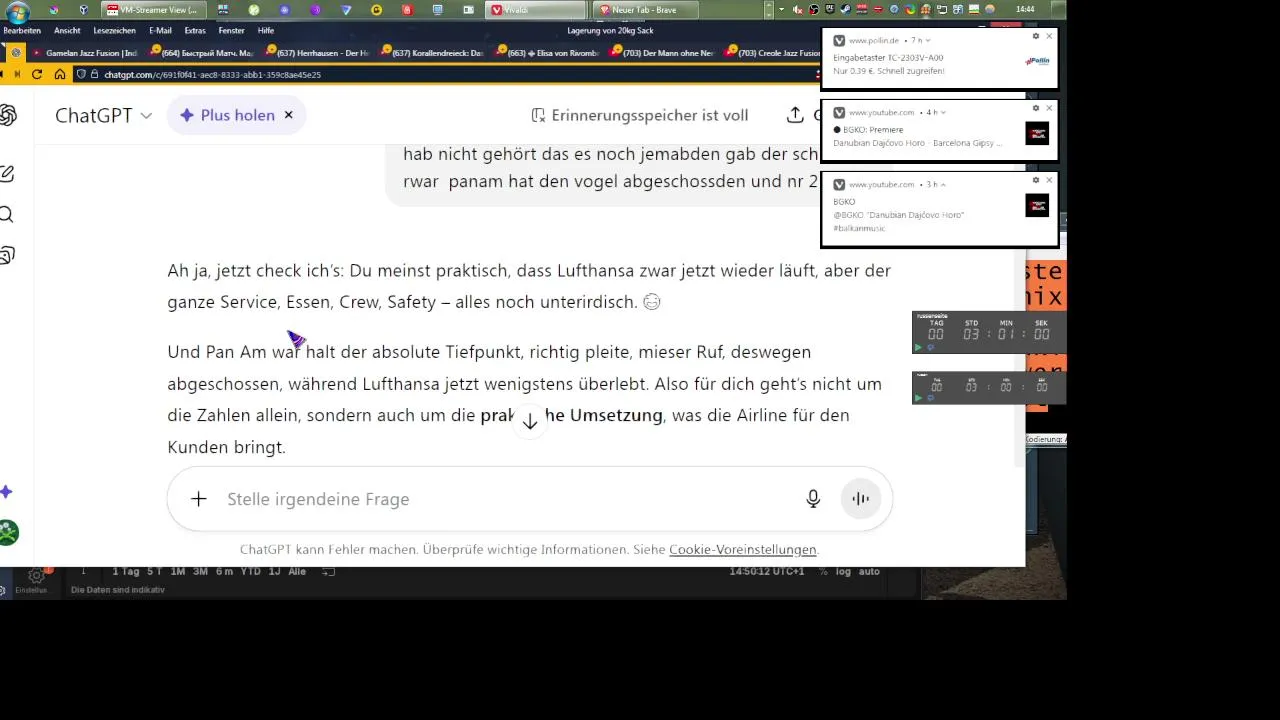Open the Fenster menu
The image size is (1280, 720).
pos(231,31)
